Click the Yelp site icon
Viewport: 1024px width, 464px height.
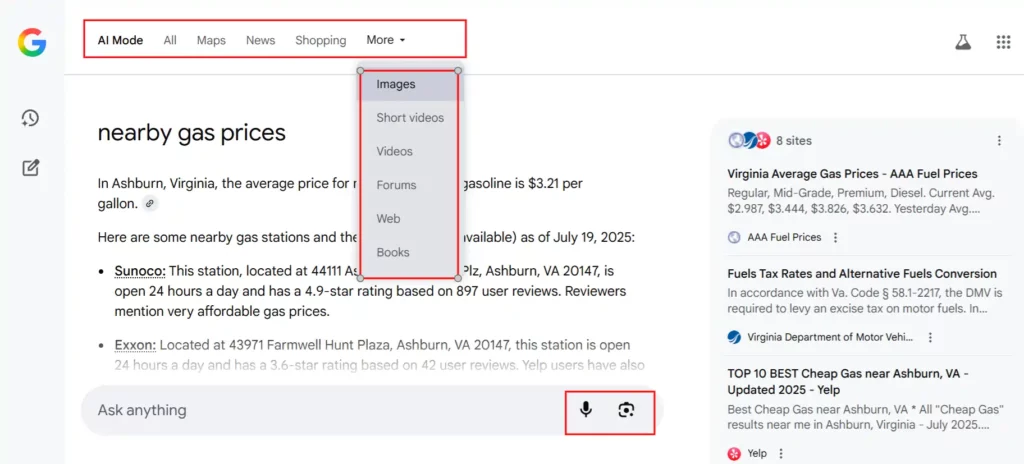(x=734, y=453)
